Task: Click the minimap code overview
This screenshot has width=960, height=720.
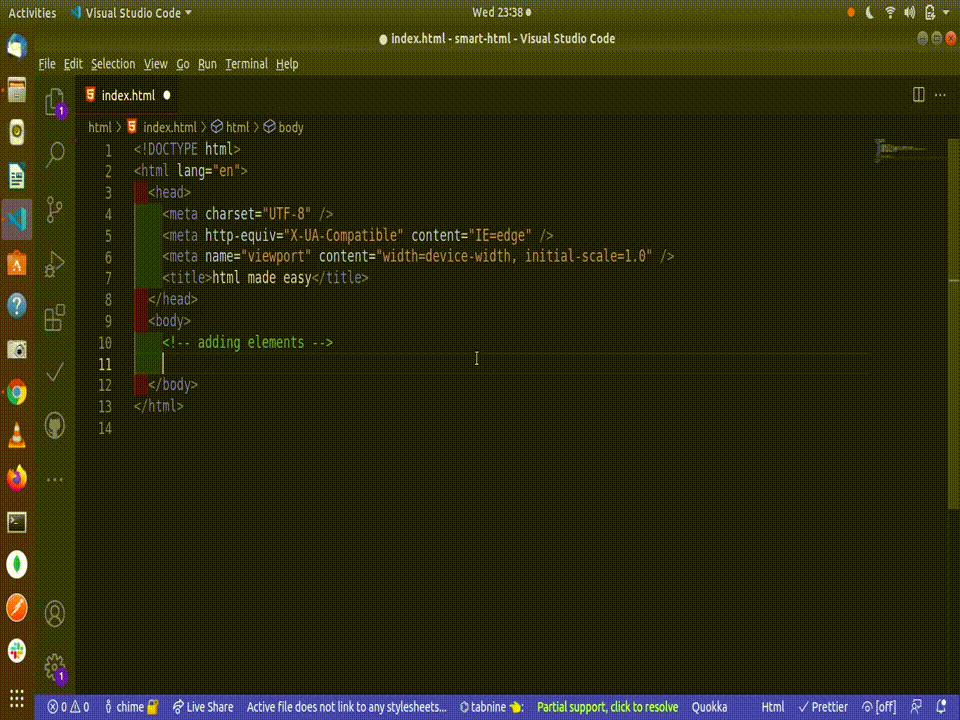Action: click(x=909, y=150)
